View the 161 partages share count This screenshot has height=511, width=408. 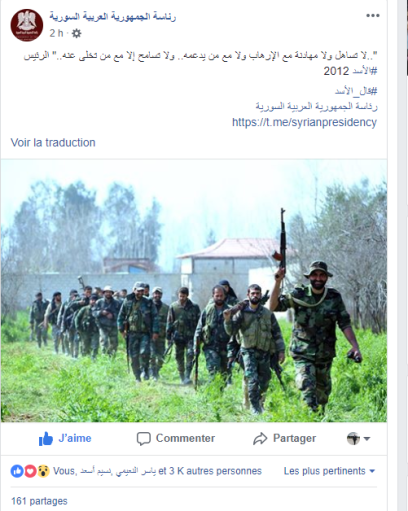coord(39,501)
